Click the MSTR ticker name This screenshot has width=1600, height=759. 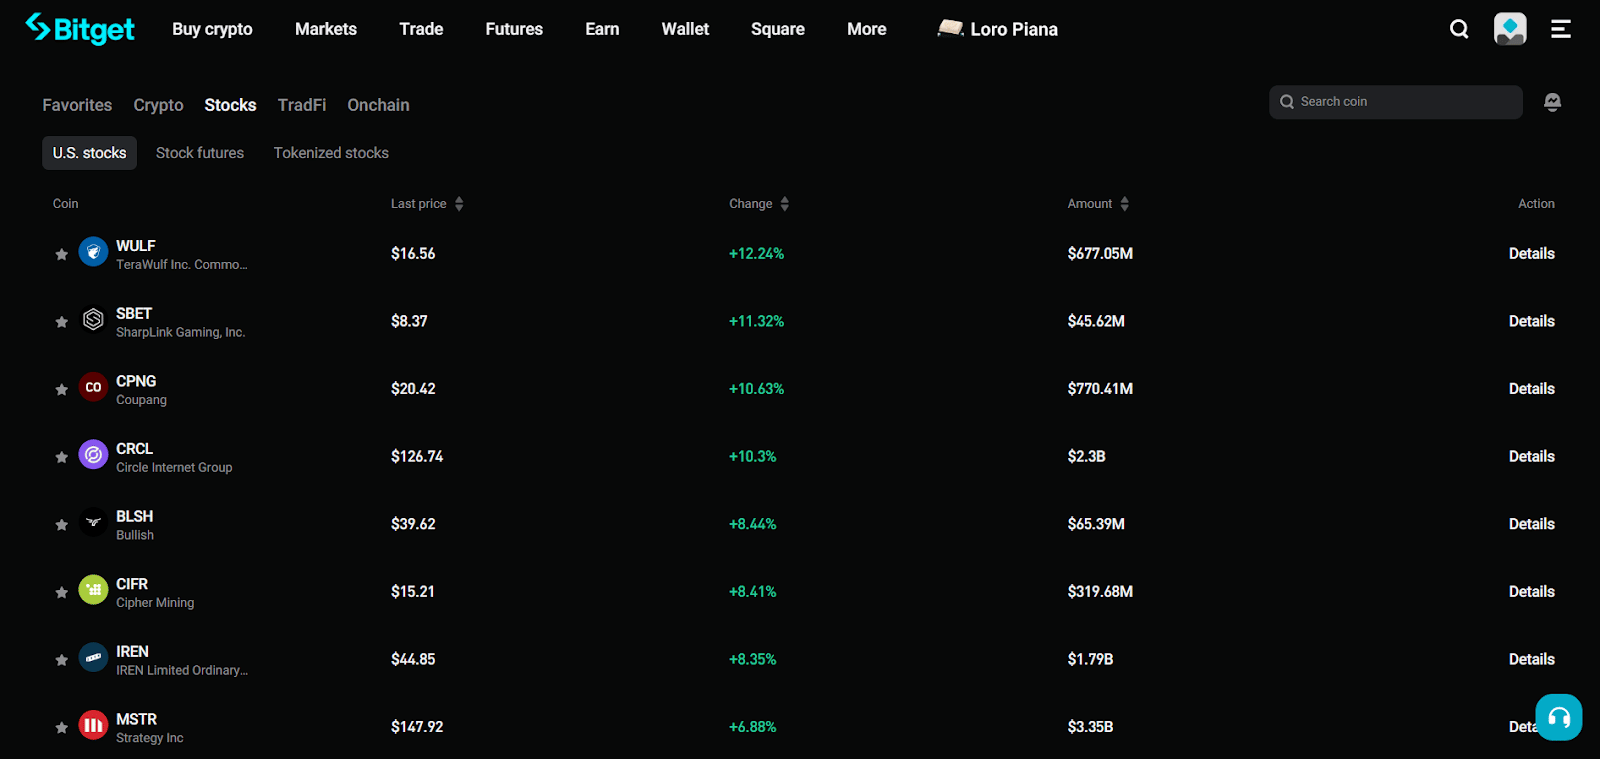click(x=136, y=719)
